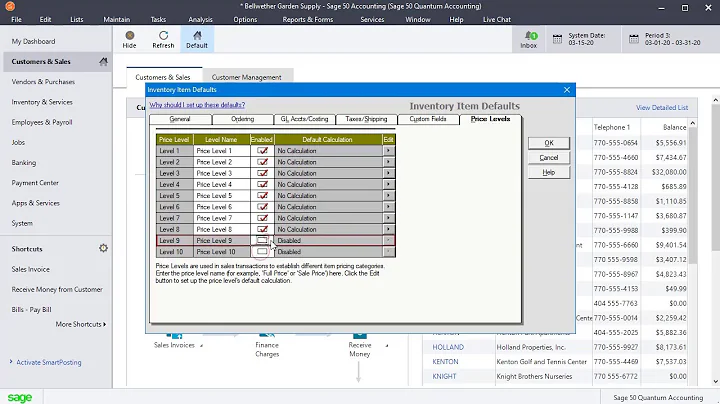
Task: Click Receive Money workflow icon
Action: pos(360,336)
